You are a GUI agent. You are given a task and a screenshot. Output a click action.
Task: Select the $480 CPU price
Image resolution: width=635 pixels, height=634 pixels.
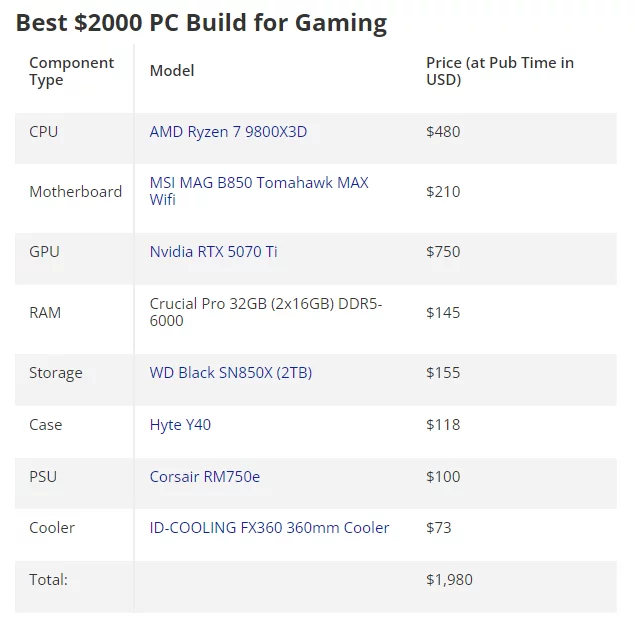tap(443, 132)
